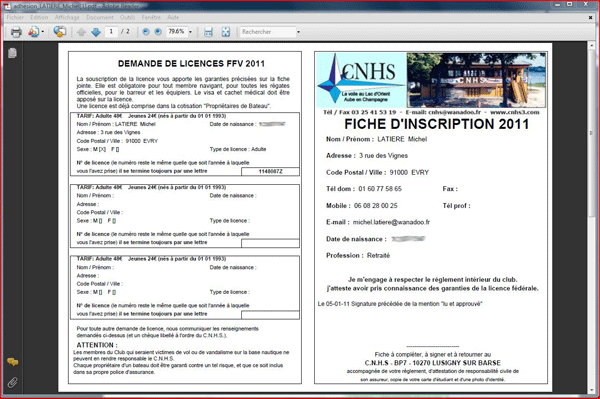The height and width of the screenshot is (399, 600).
Task: Click the zoom out minus button
Action: 146,32
